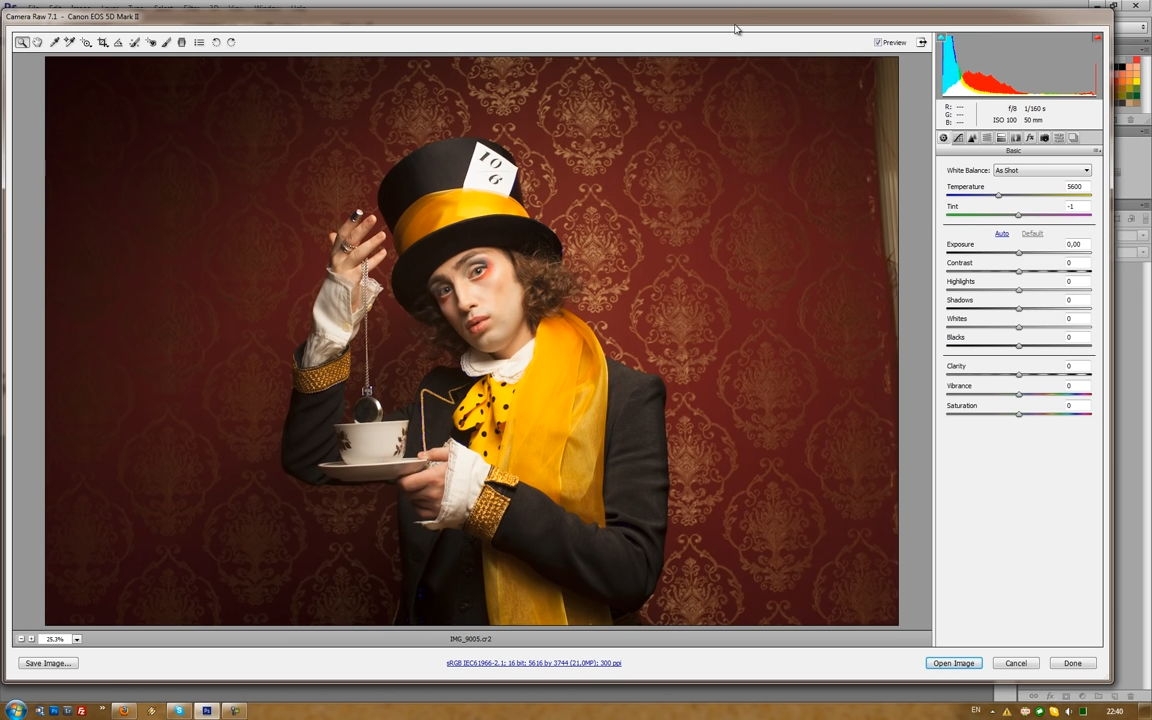Open Camera Raw preferences list icon
1152x720 pixels.
(199, 43)
